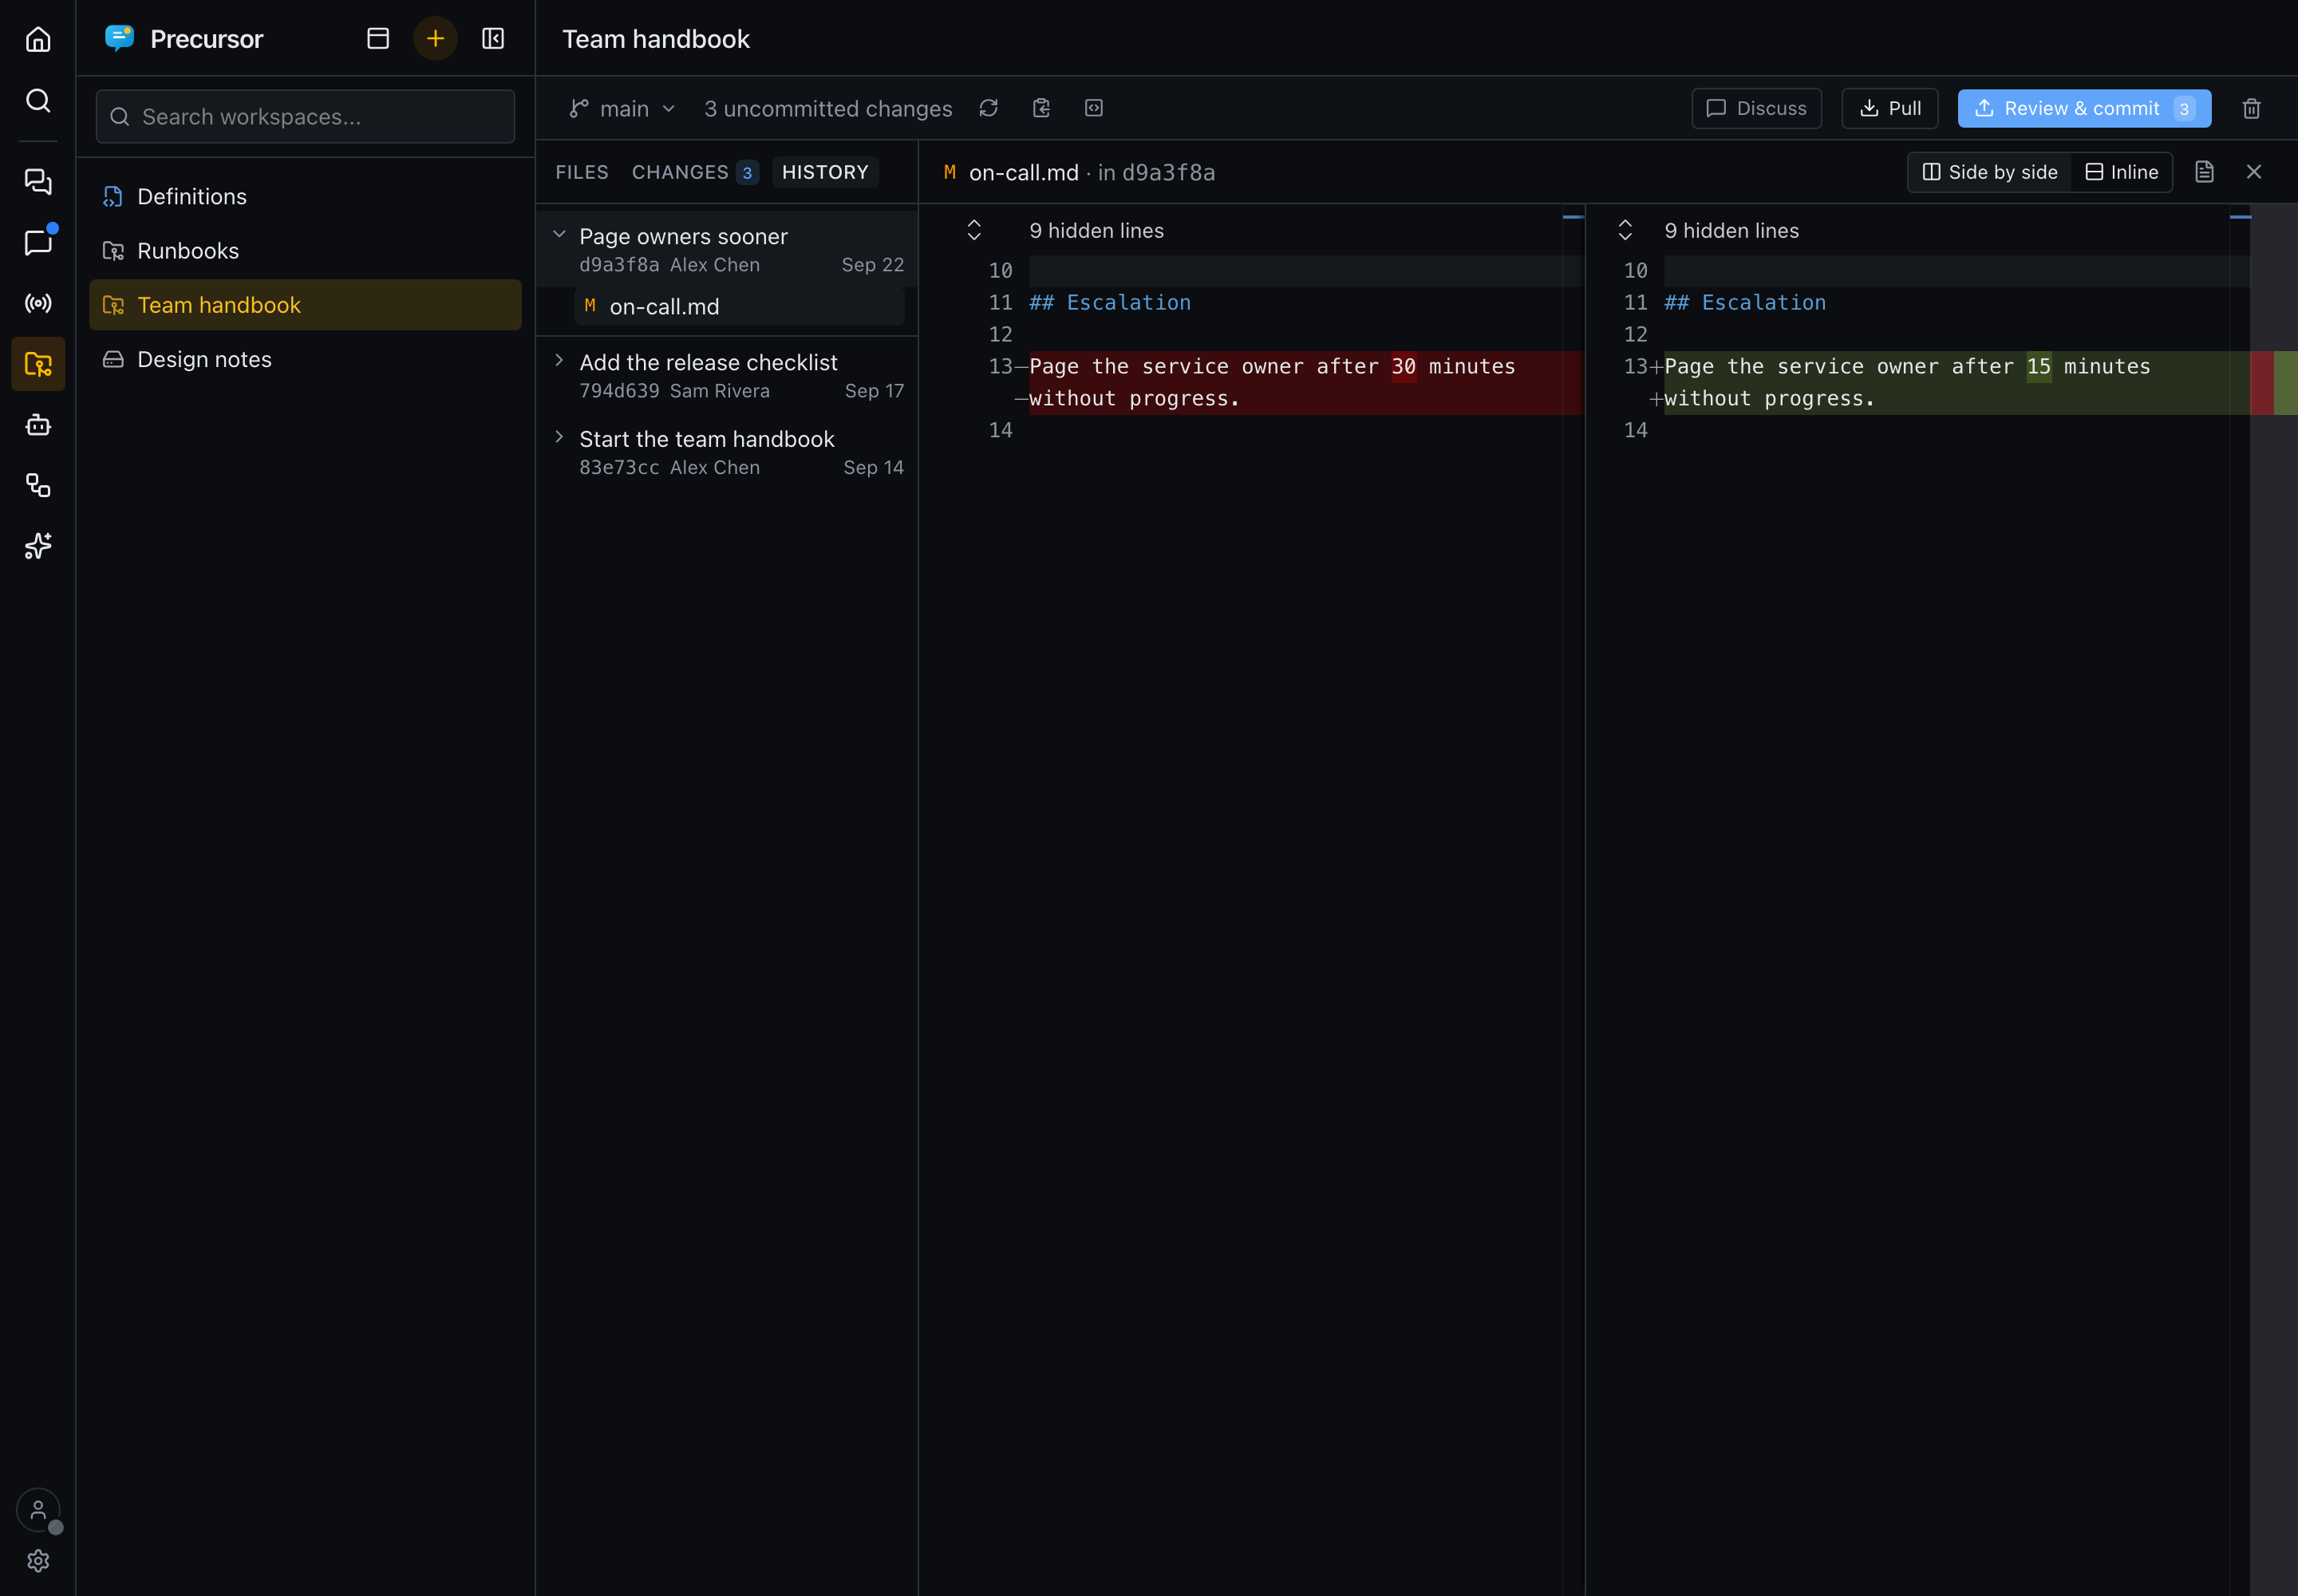This screenshot has height=1596, width=2298.
Task: Select the Team handbook workspace
Action: tap(305, 305)
